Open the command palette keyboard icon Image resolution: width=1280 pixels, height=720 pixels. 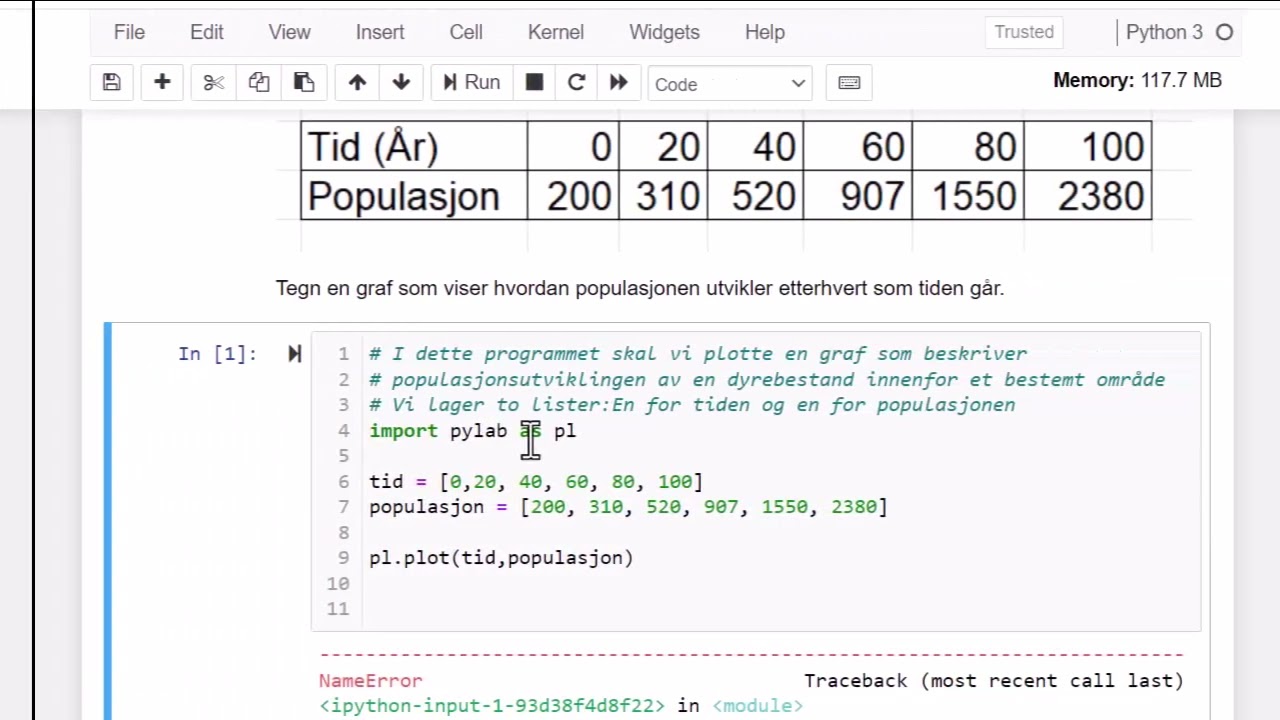(849, 82)
